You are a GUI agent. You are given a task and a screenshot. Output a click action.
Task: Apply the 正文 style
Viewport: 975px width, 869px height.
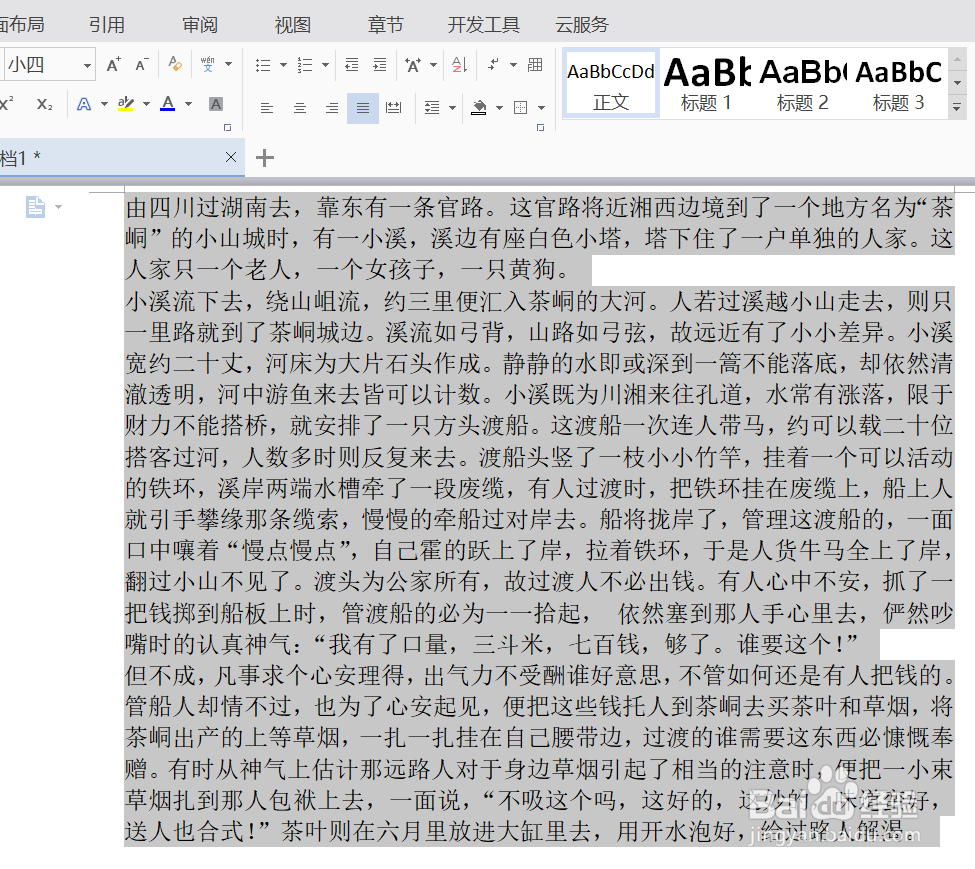click(x=611, y=84)
